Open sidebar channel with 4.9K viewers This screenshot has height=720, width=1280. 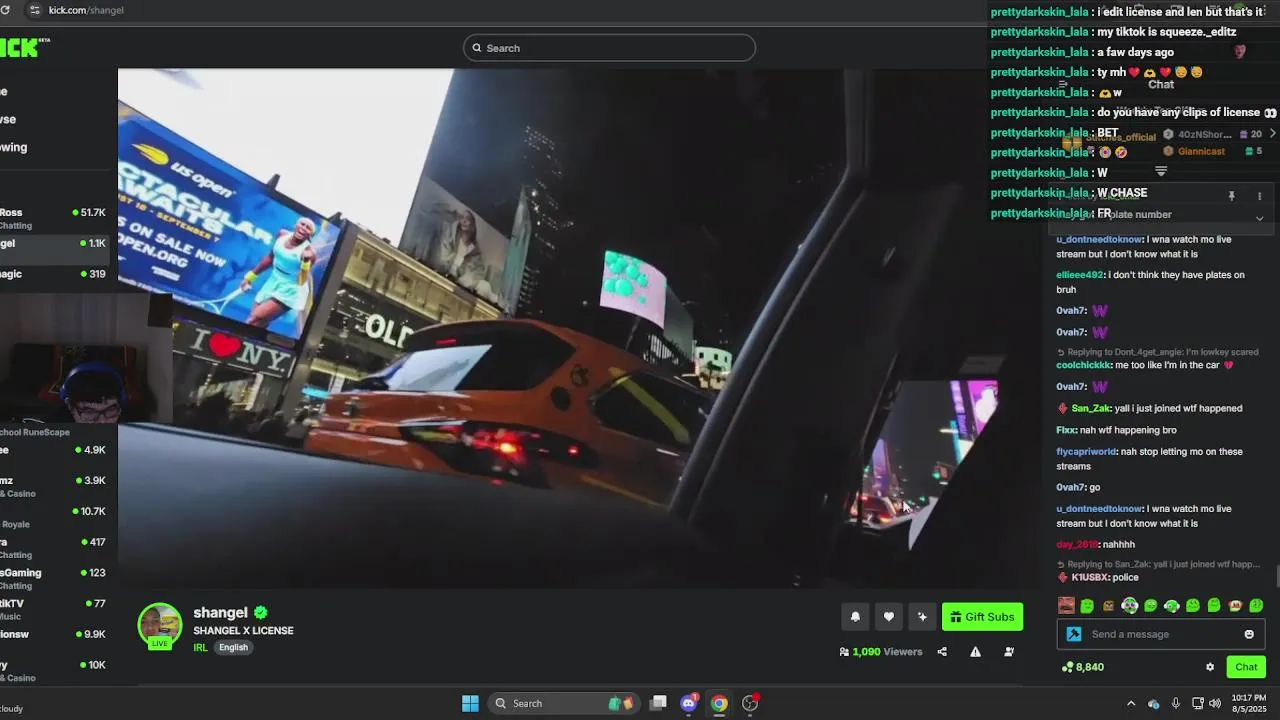pyautogui.click(x=53, y=450)
